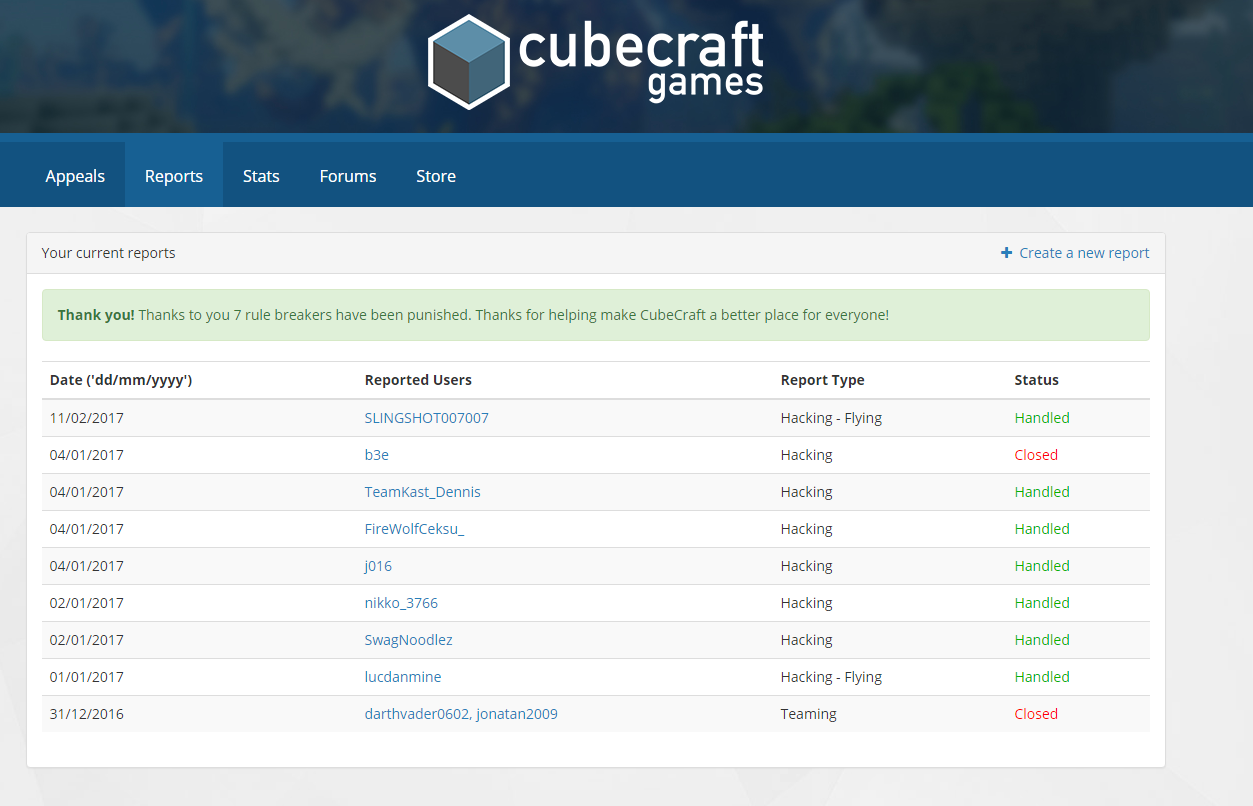Screen dimensions: 1253x806
Task: Click the plus icon beside Create a new report
Action: 1006,253
